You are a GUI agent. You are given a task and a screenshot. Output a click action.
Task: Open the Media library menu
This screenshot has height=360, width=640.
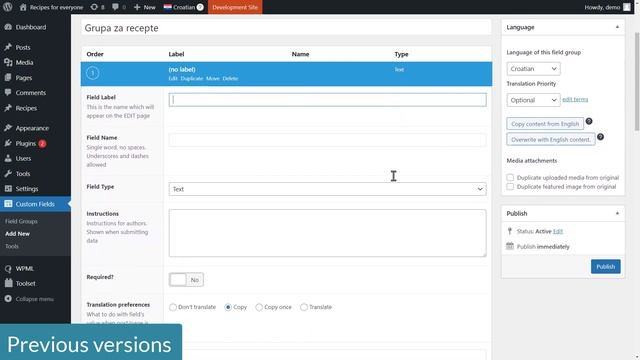[x=24, y=62]
